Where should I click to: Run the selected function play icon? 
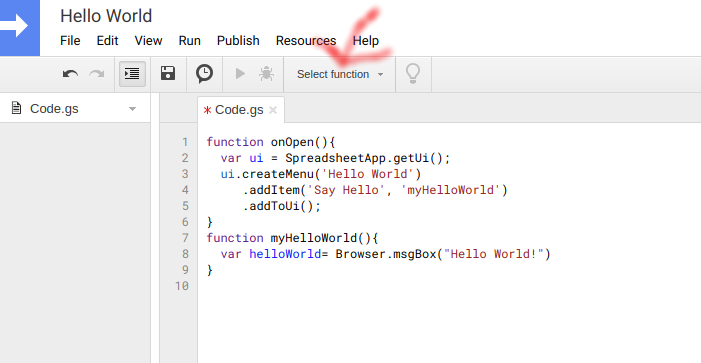(240, 73)
